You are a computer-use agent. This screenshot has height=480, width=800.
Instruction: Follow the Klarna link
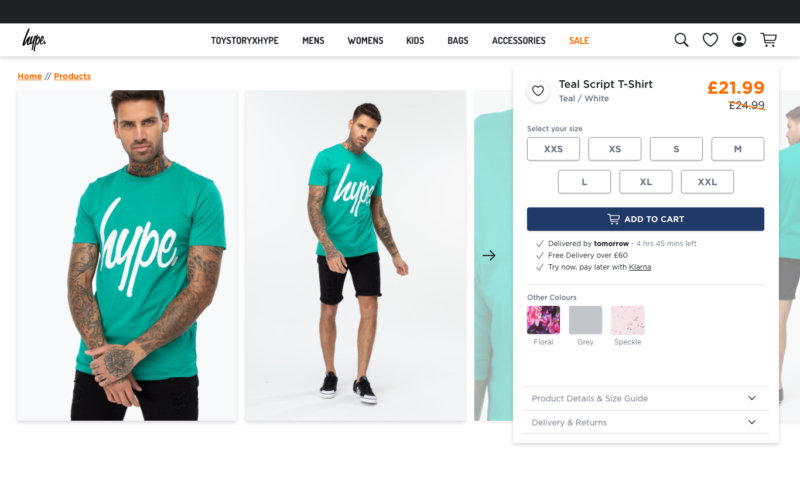pyautogui.click(x=640, y=267)
